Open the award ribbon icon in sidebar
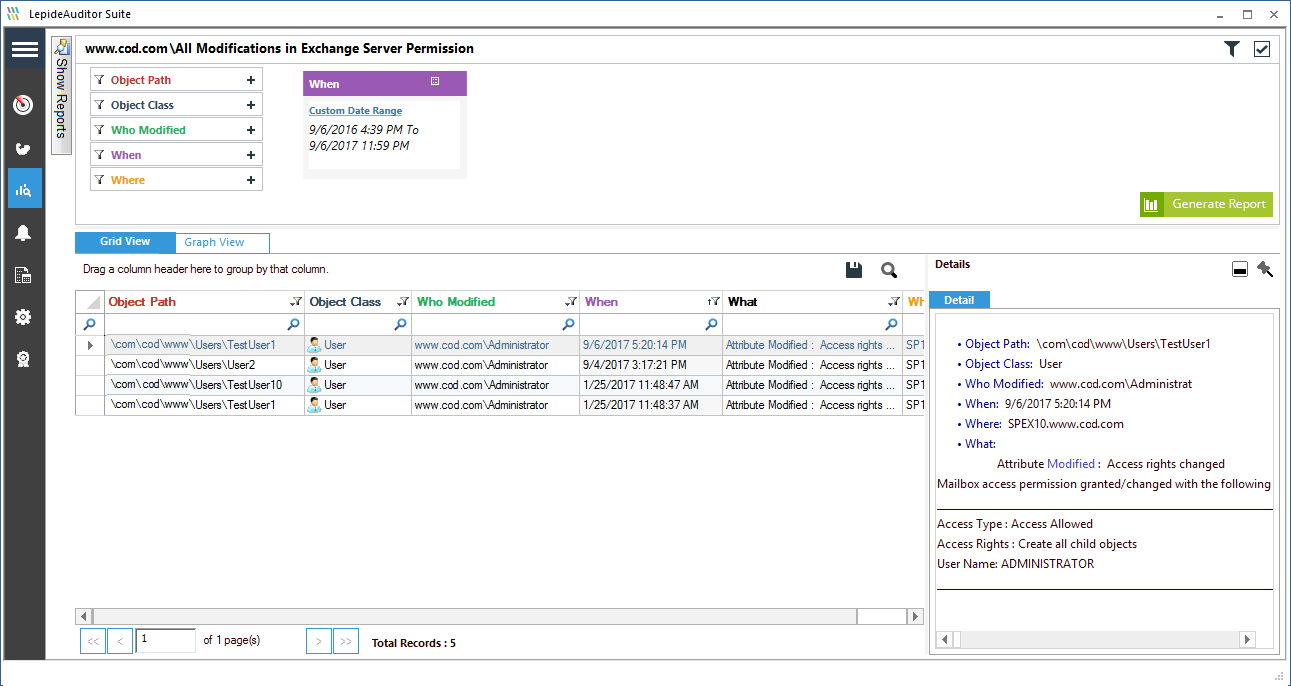This screenshot has height=686, width=1291. pos(24,359)
